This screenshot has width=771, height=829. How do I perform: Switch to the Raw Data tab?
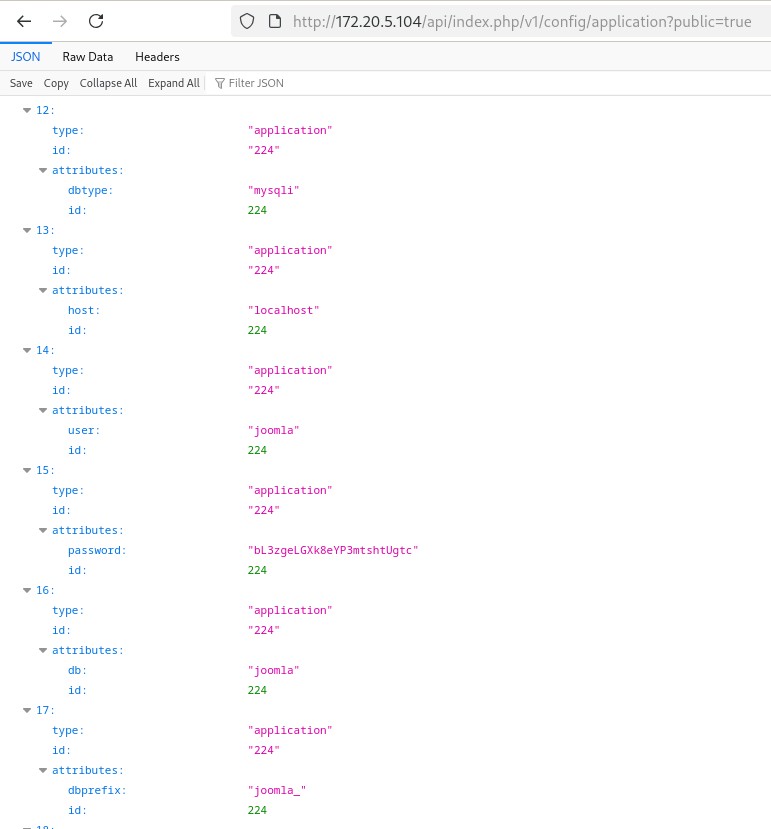click(88, 57)
